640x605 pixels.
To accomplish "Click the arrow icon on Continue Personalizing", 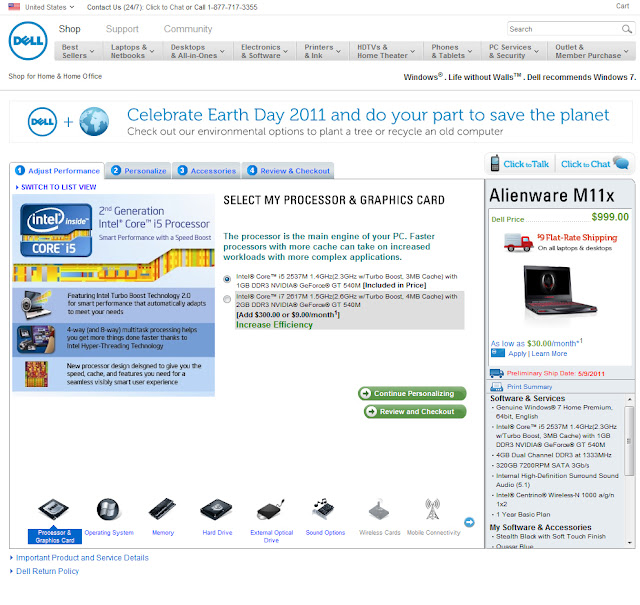I will click(365, 393).
